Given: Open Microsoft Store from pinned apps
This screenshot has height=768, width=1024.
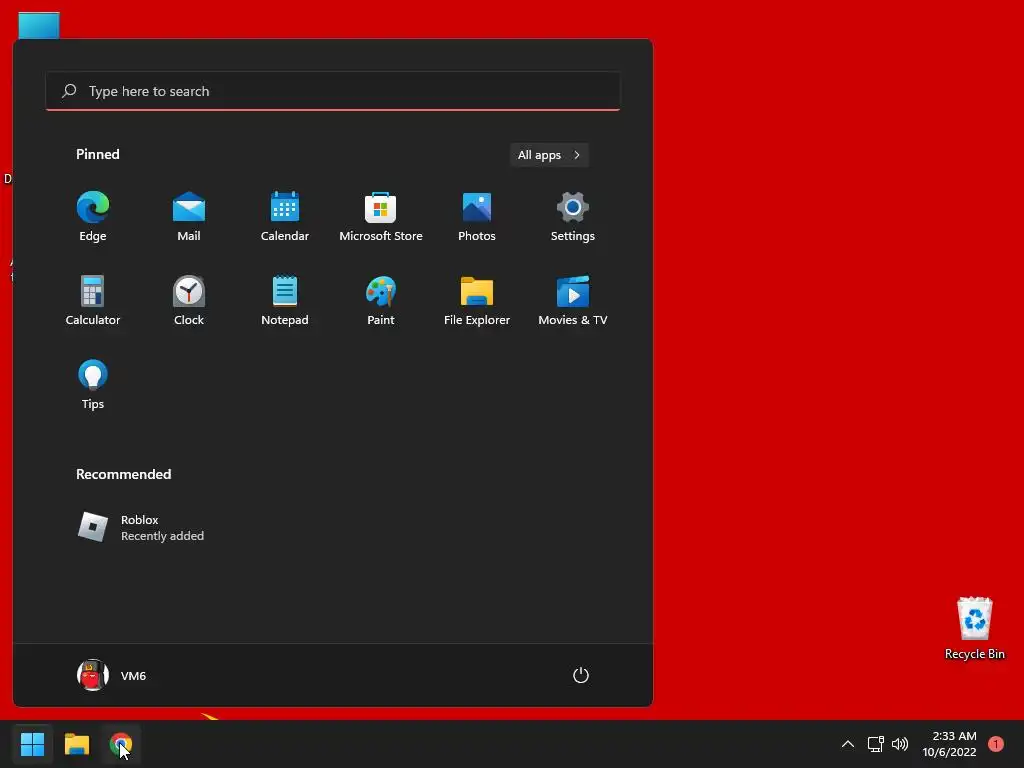Looking at the screenshot, I should (x=381, y=217).
